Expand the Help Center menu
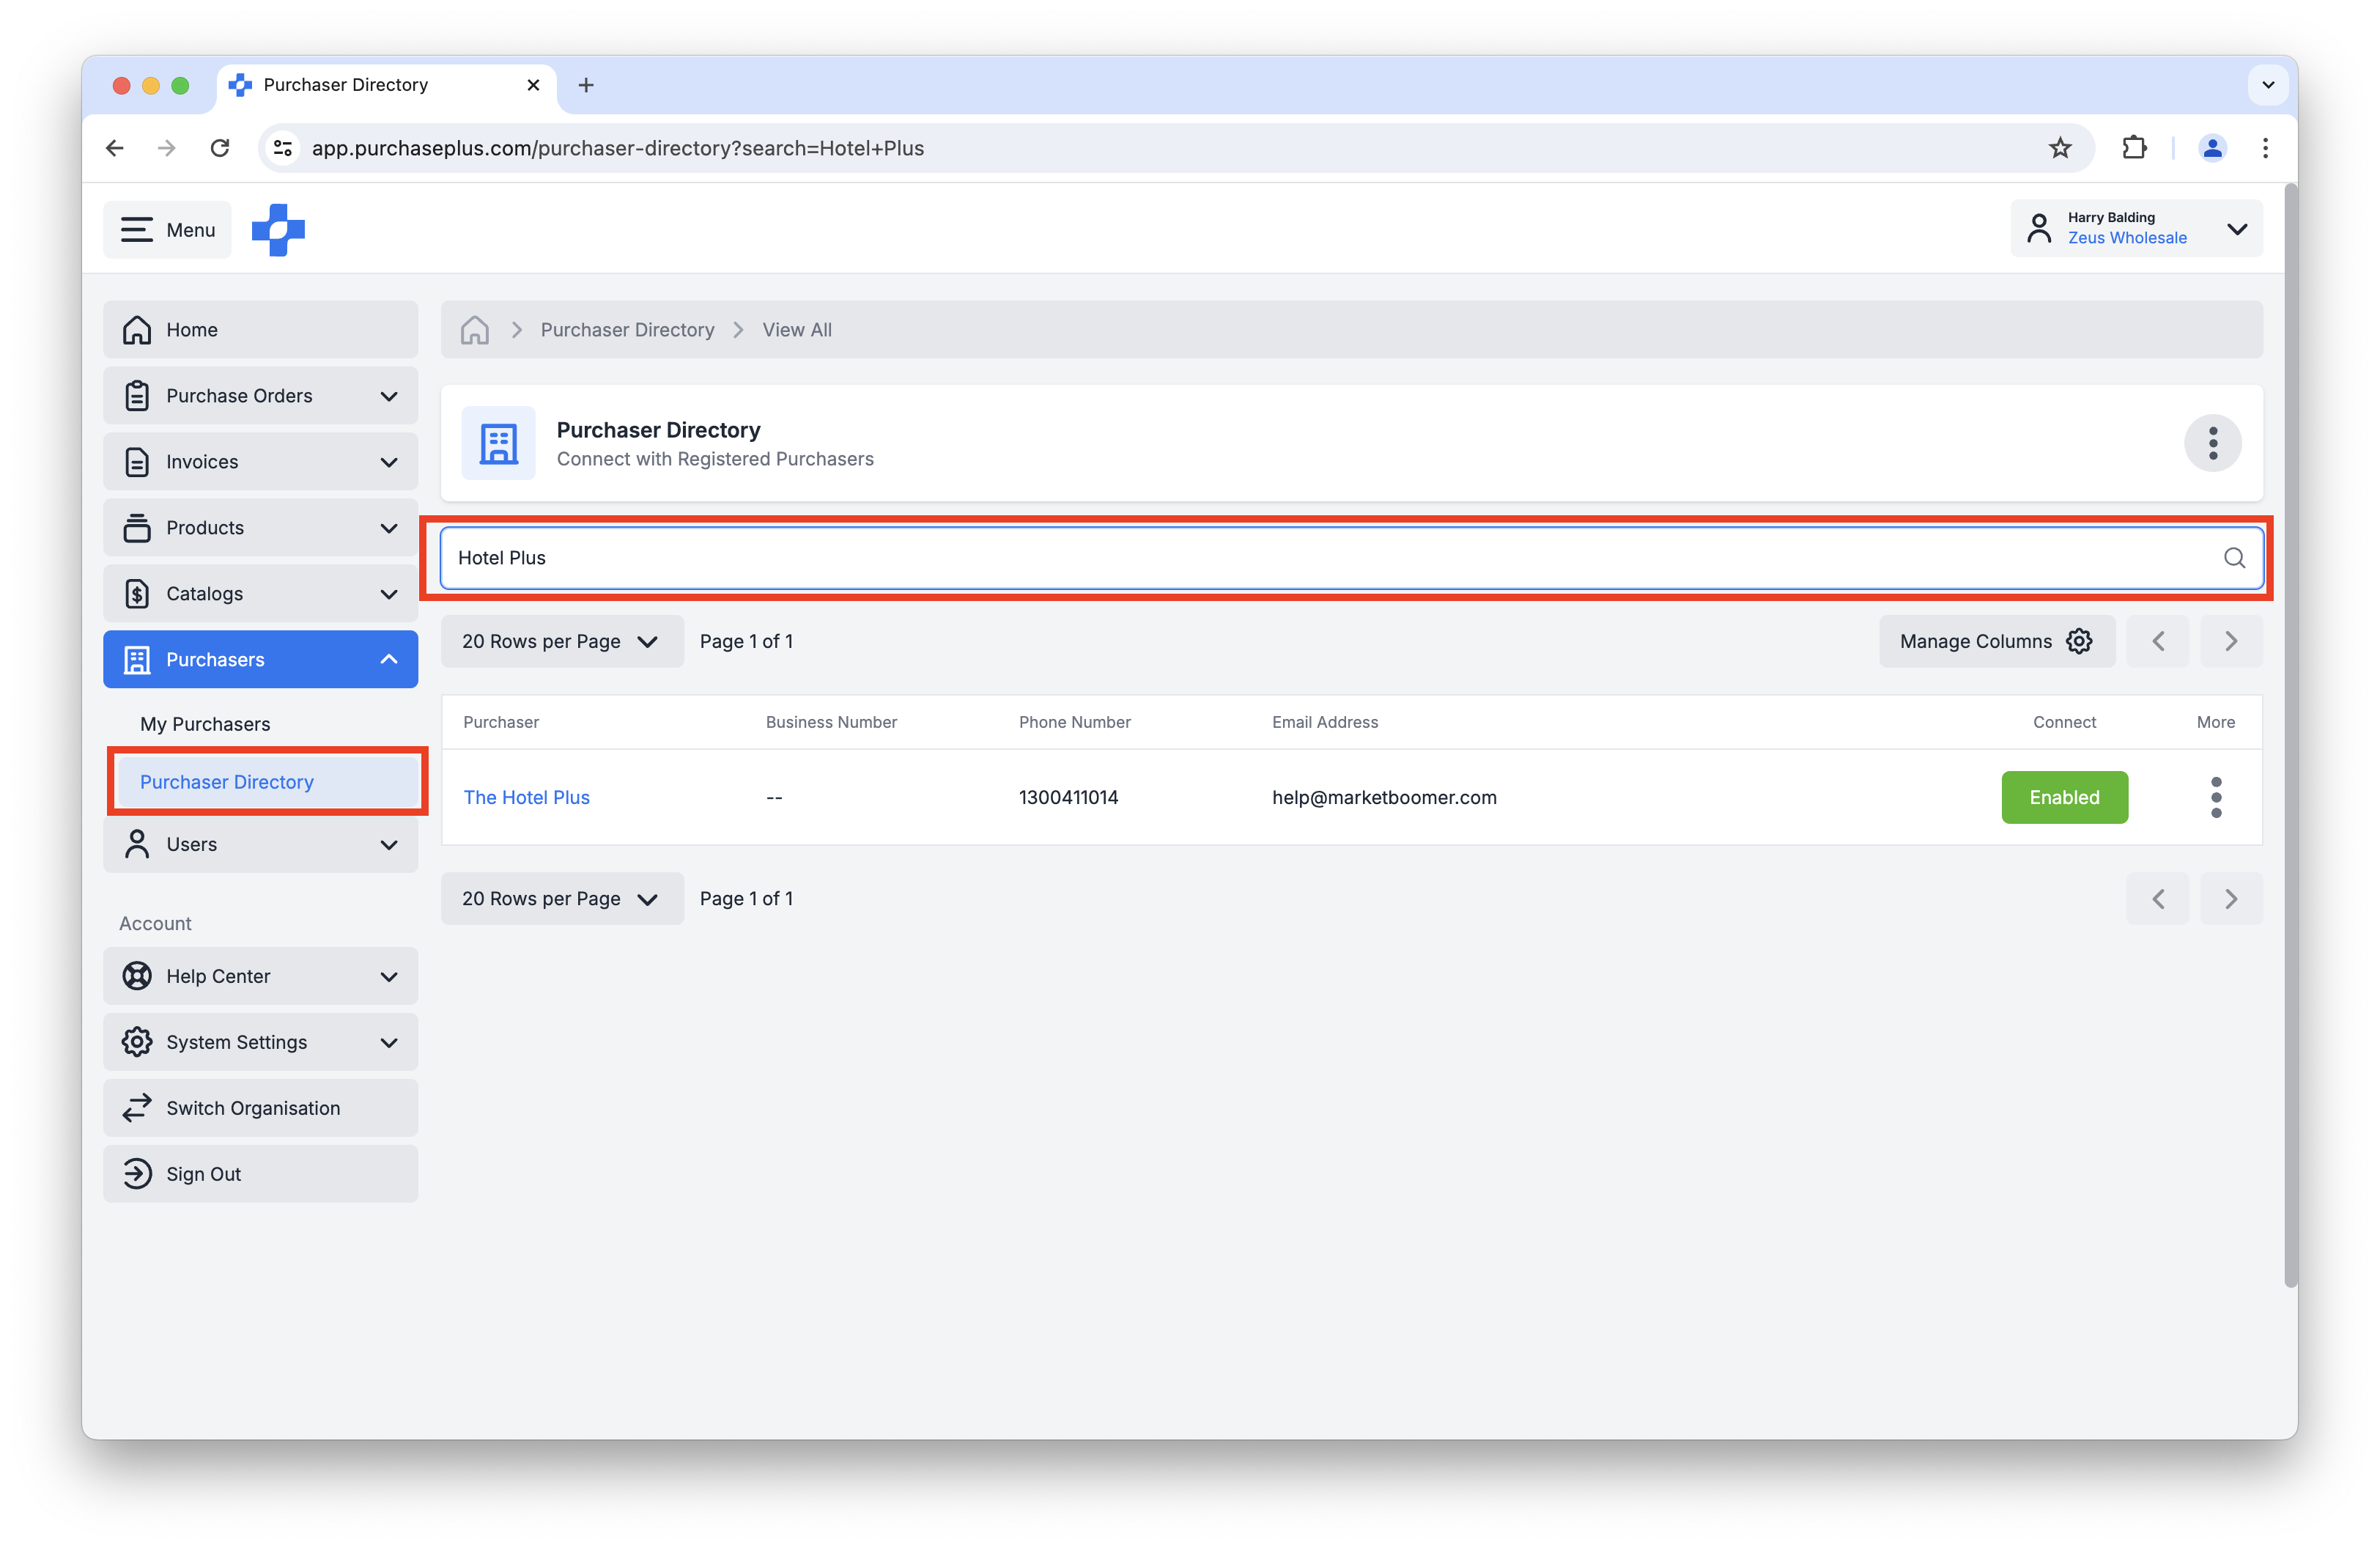The image size is (2380, 1548). (x=260, y=977)
